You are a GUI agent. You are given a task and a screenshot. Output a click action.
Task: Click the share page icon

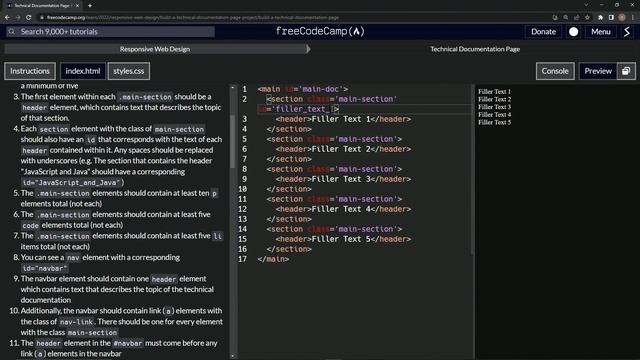(x=576, y=18)
